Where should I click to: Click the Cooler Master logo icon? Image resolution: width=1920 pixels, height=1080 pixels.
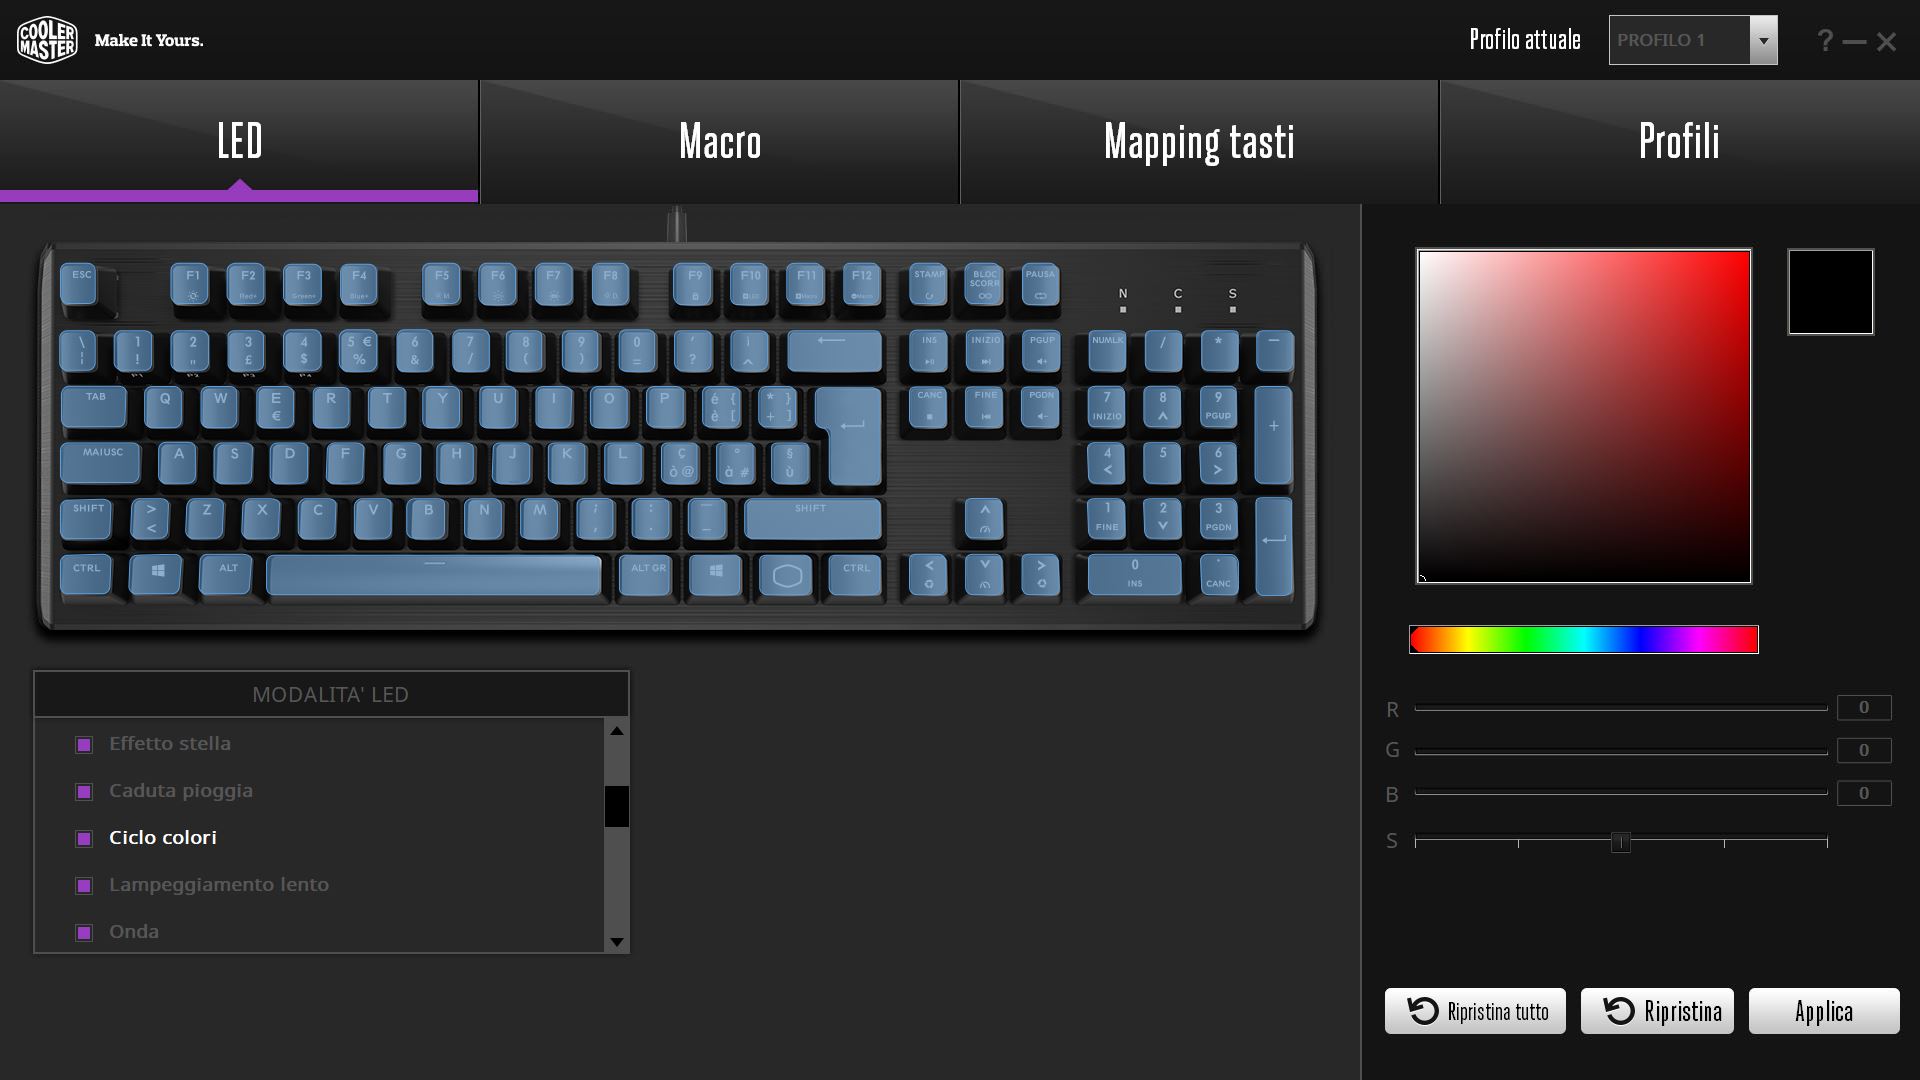pyautogui.click(x=47, y=40)
